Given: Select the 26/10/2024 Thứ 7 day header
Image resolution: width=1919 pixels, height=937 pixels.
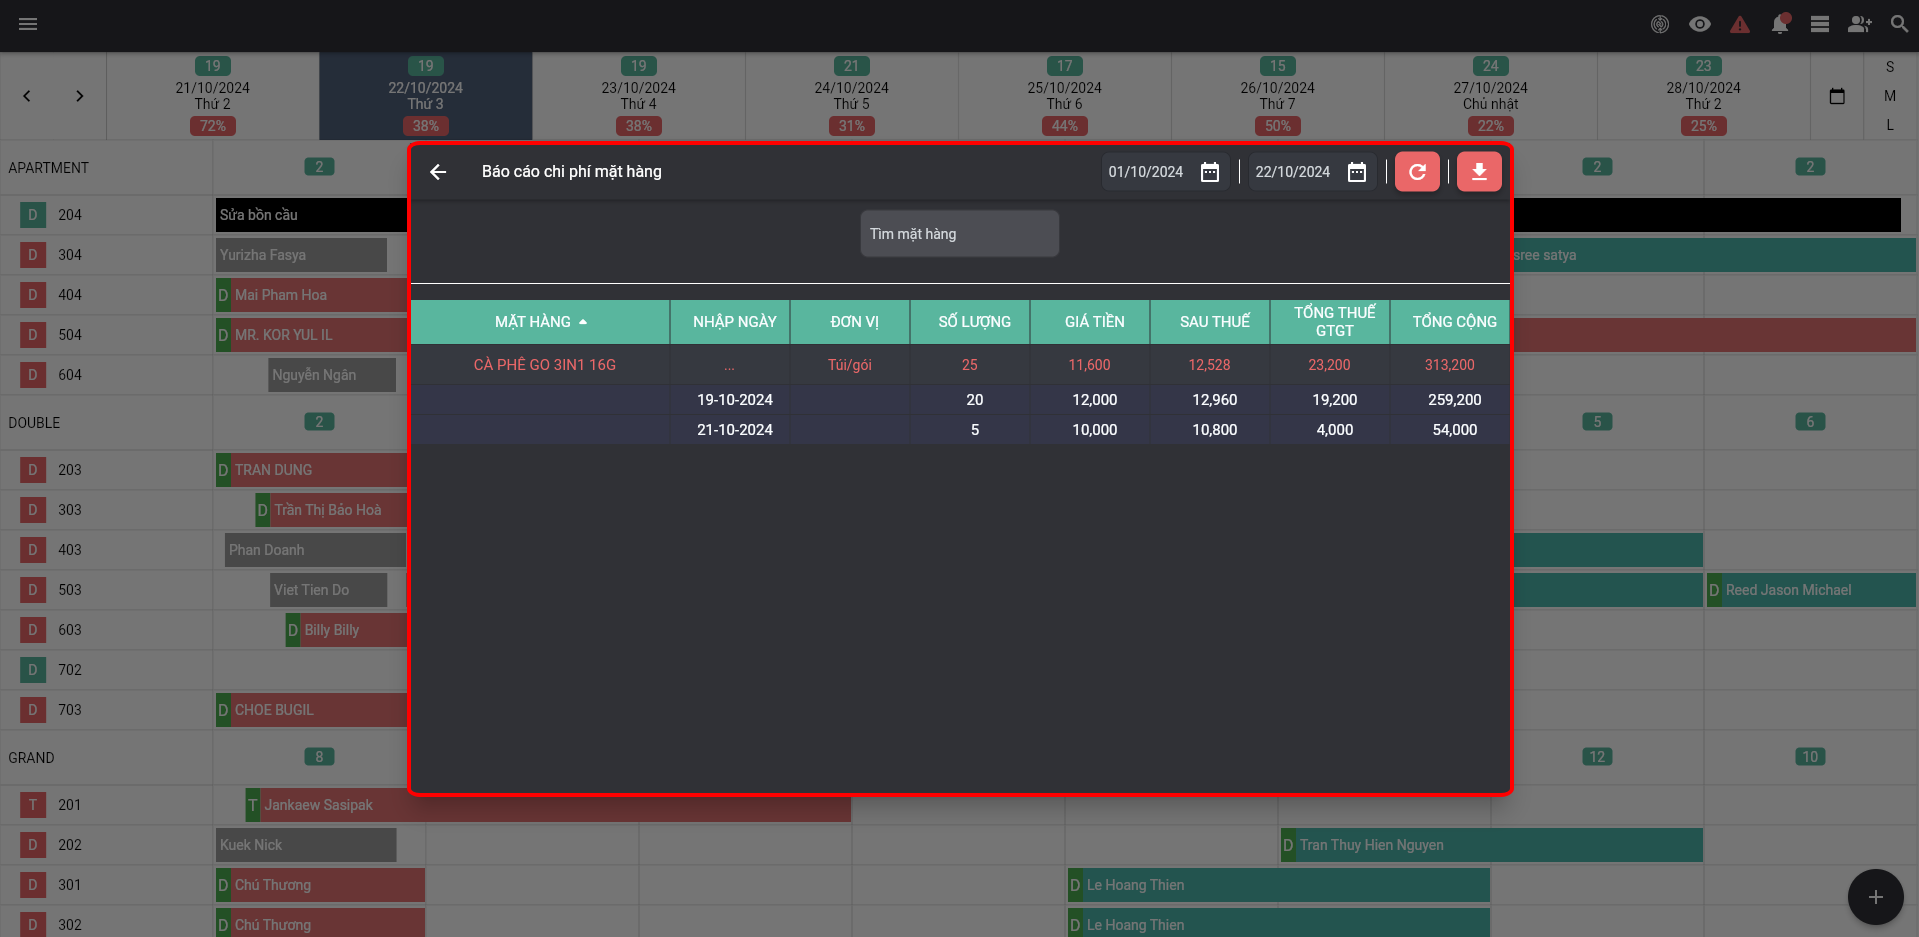Looking at the screenshot, I should (1278, 96).
